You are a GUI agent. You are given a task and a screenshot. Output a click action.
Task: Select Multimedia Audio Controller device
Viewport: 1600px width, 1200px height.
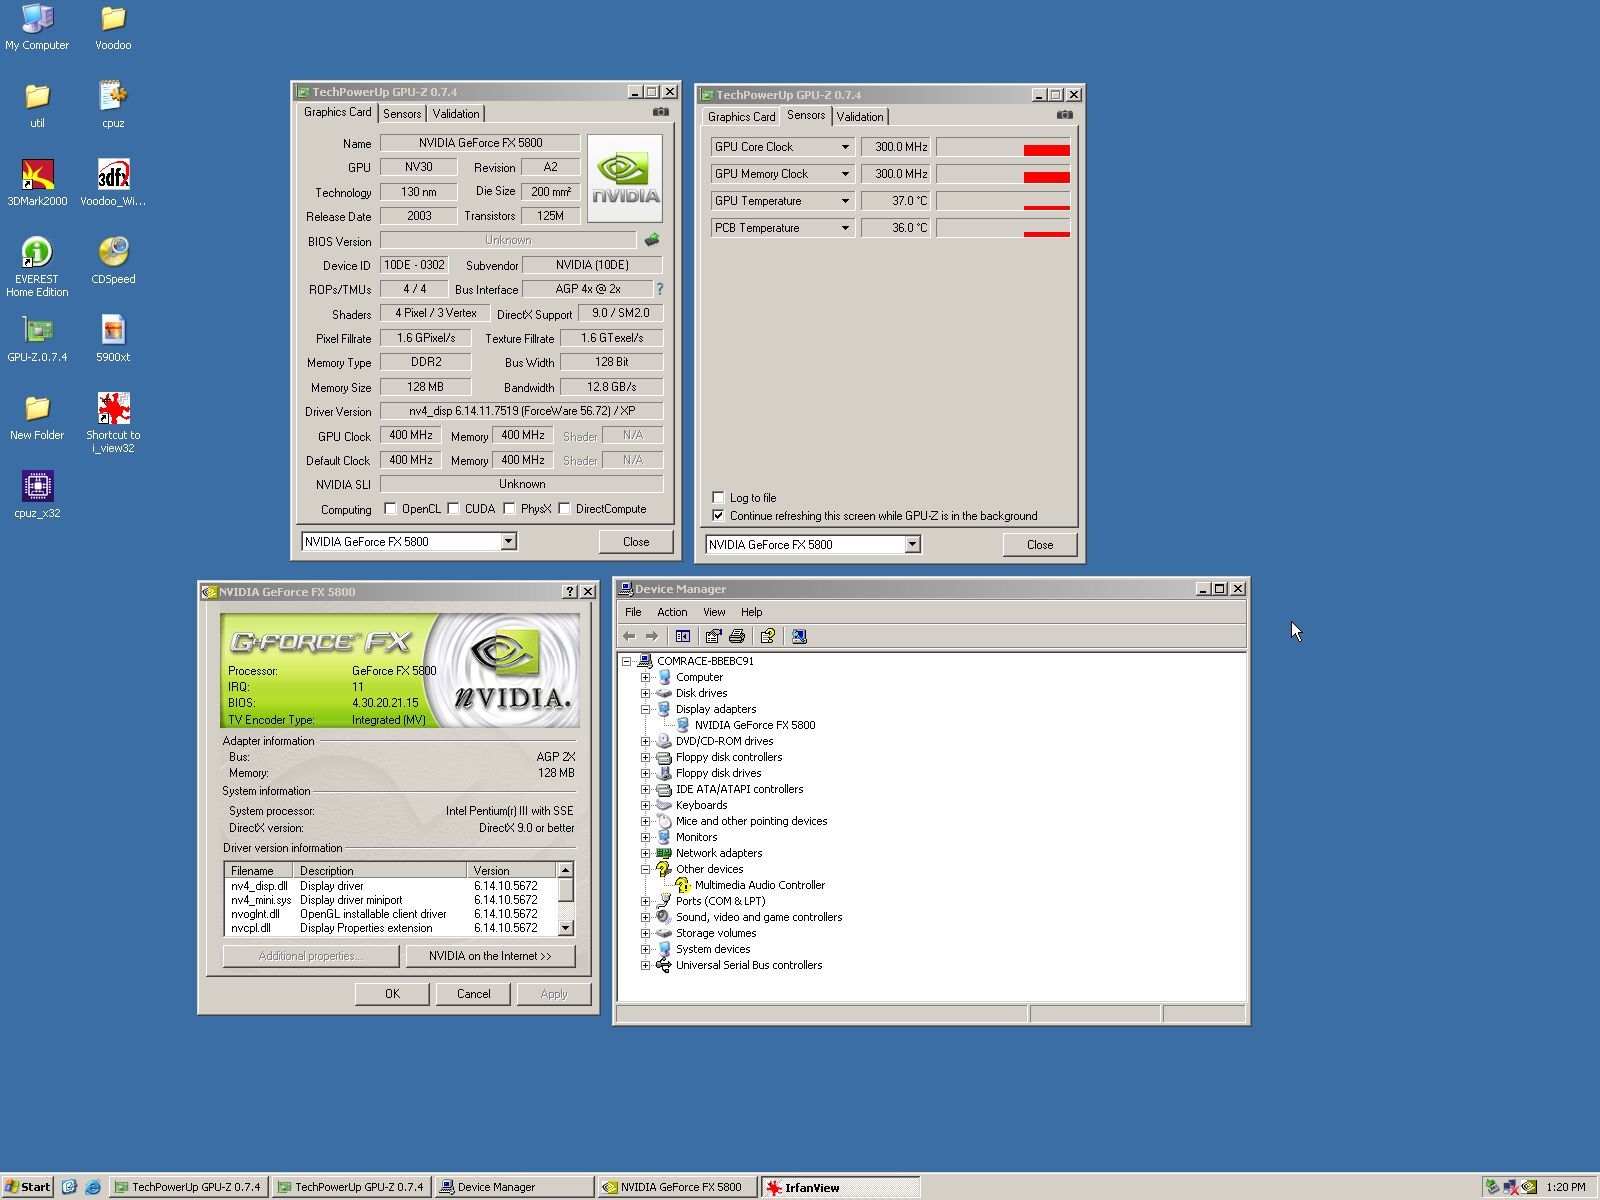[760, 885]
